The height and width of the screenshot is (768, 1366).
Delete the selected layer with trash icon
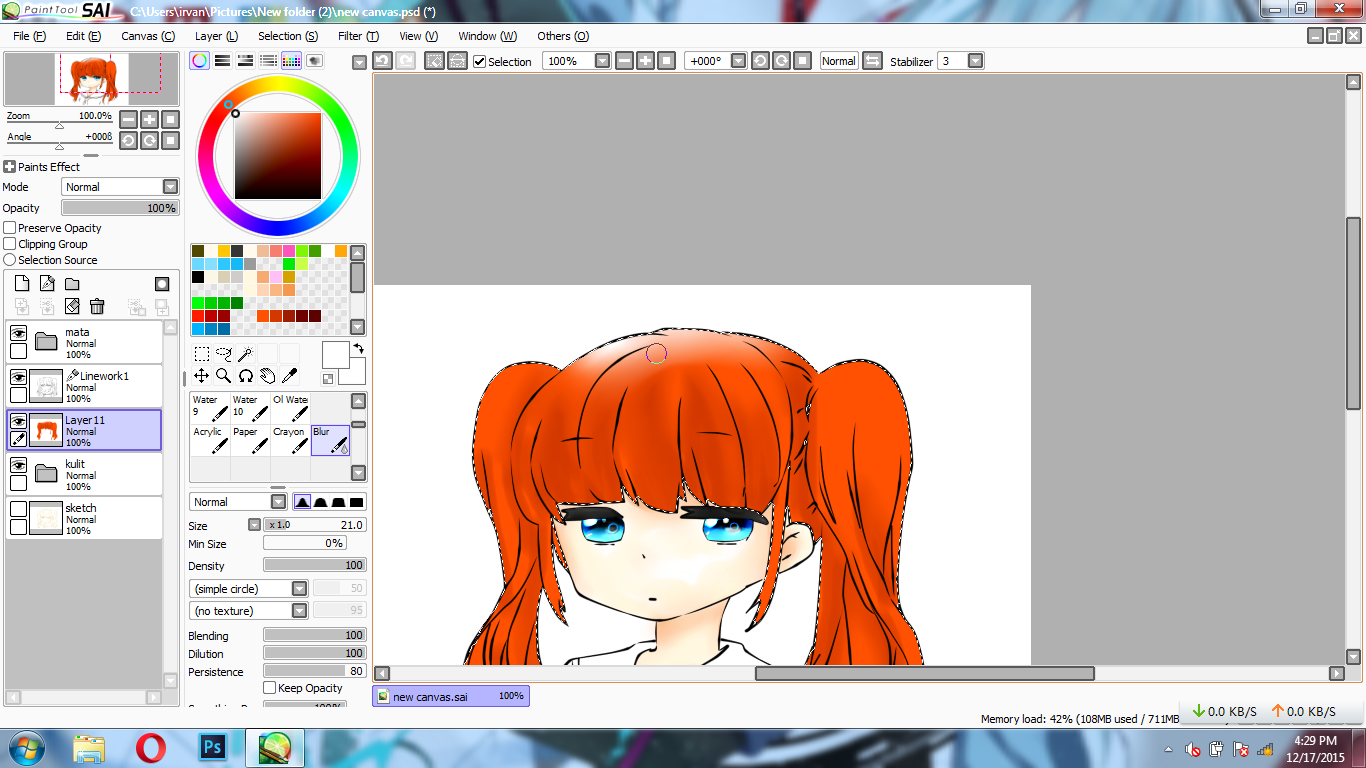[x=97, y=306]
